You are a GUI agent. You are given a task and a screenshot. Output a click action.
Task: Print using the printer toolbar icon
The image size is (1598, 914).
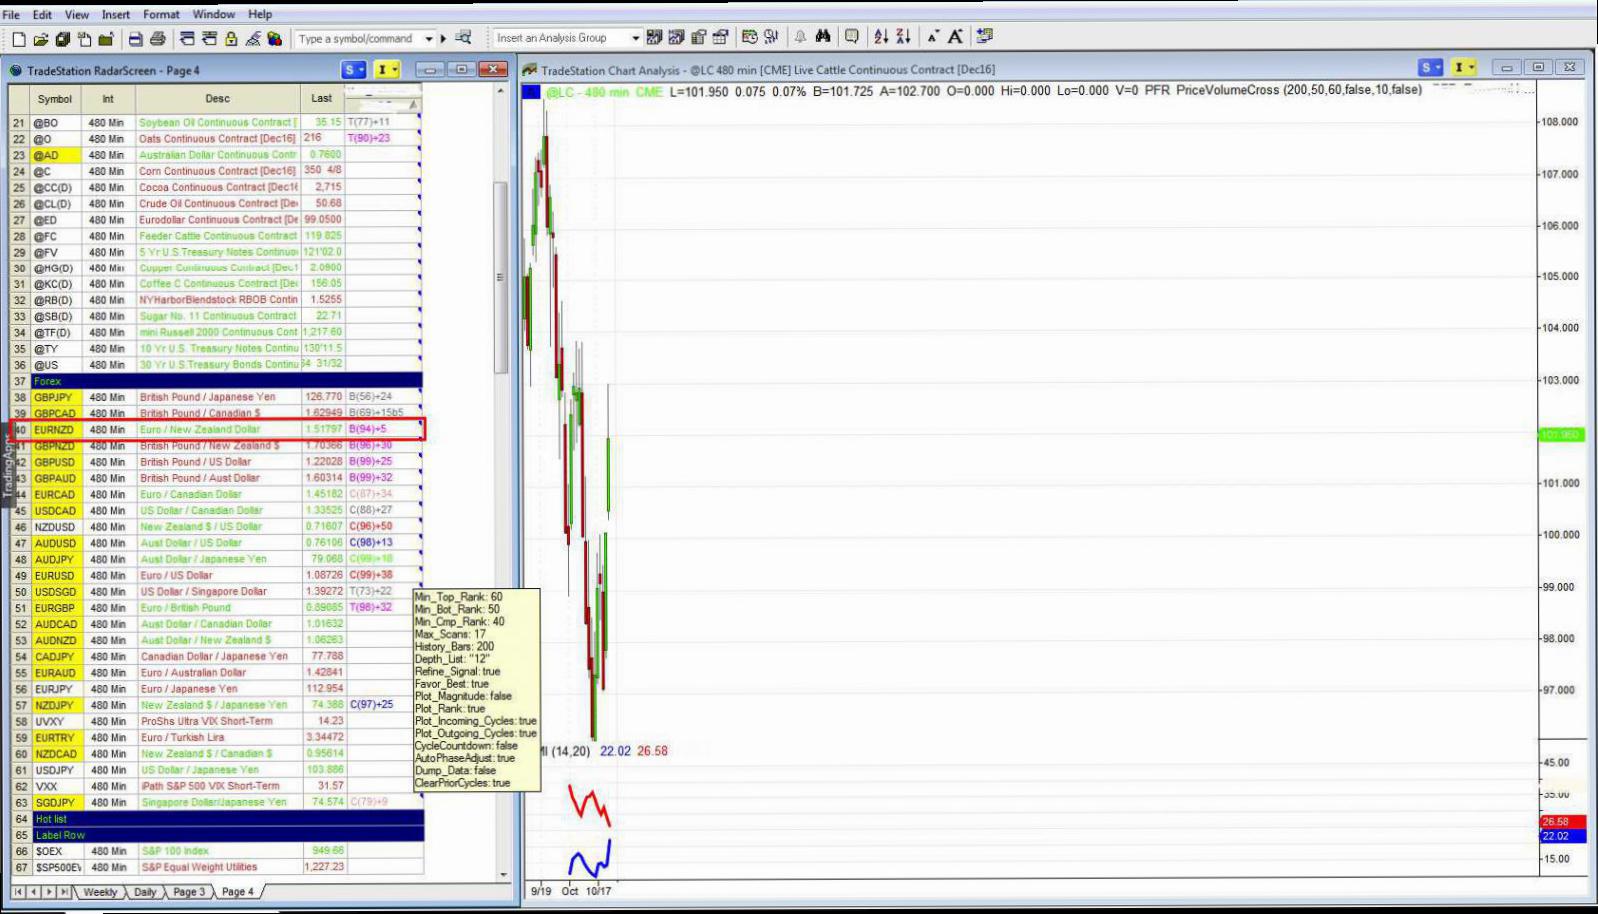pyautogui.click(x=157, y=39)
